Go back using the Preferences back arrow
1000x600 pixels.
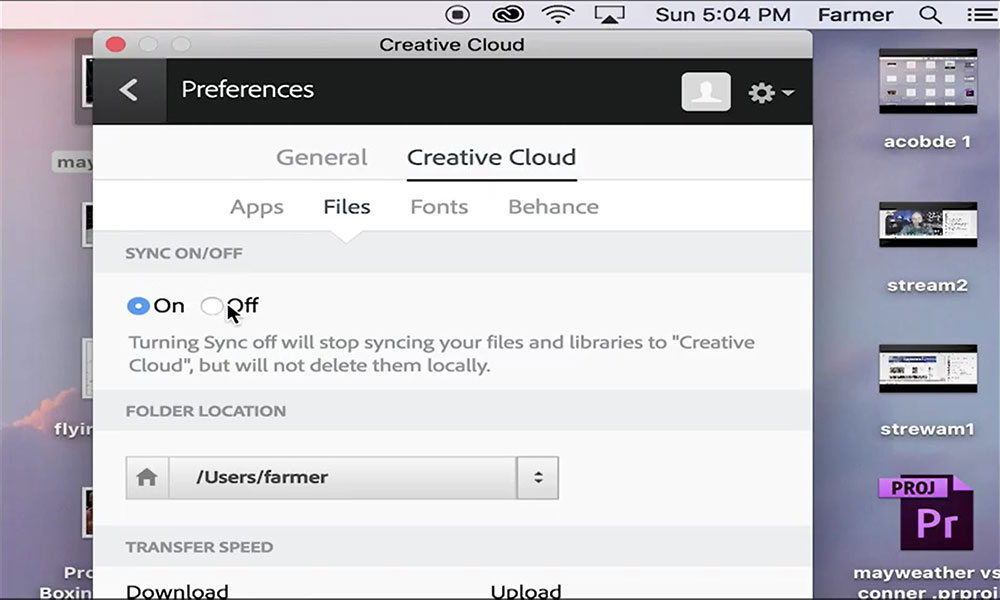click(129, 90)
